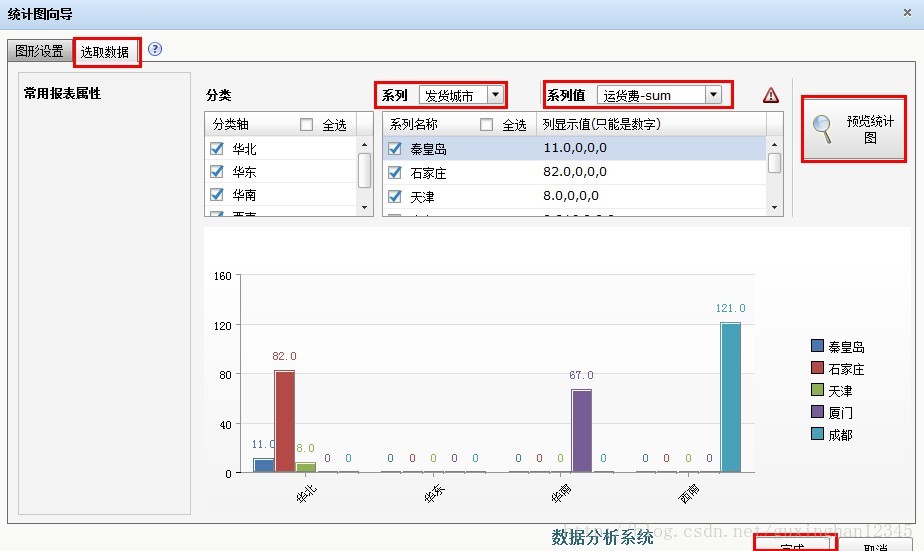The image size is (924, 551).
Task: Select the 82.0,0,0,0 value cell
Action: point(651,172)
